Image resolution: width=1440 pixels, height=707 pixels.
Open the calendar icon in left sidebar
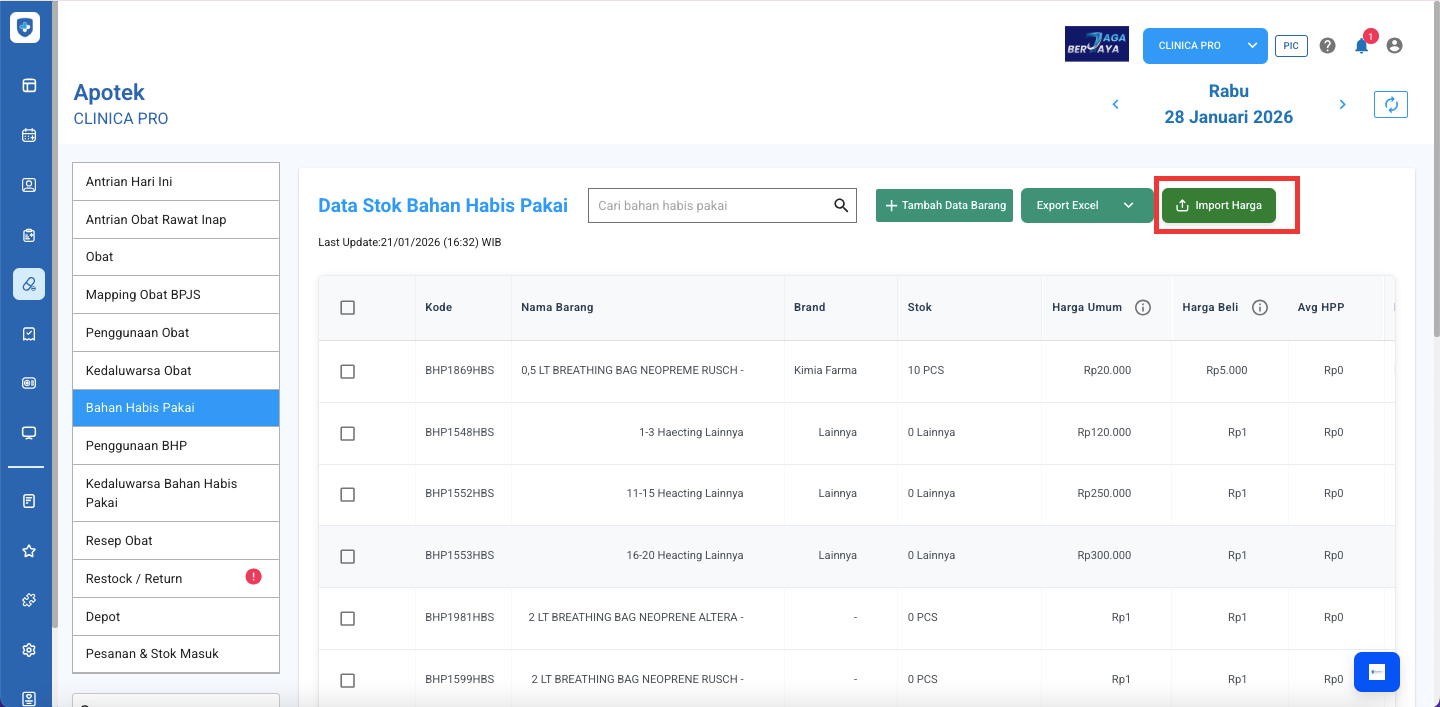pyautogui.click(x=29, y=135)
